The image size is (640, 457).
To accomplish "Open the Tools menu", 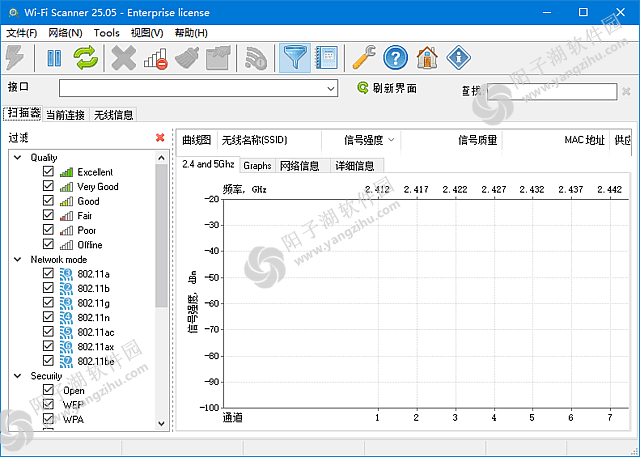I will tap(106, 33).
